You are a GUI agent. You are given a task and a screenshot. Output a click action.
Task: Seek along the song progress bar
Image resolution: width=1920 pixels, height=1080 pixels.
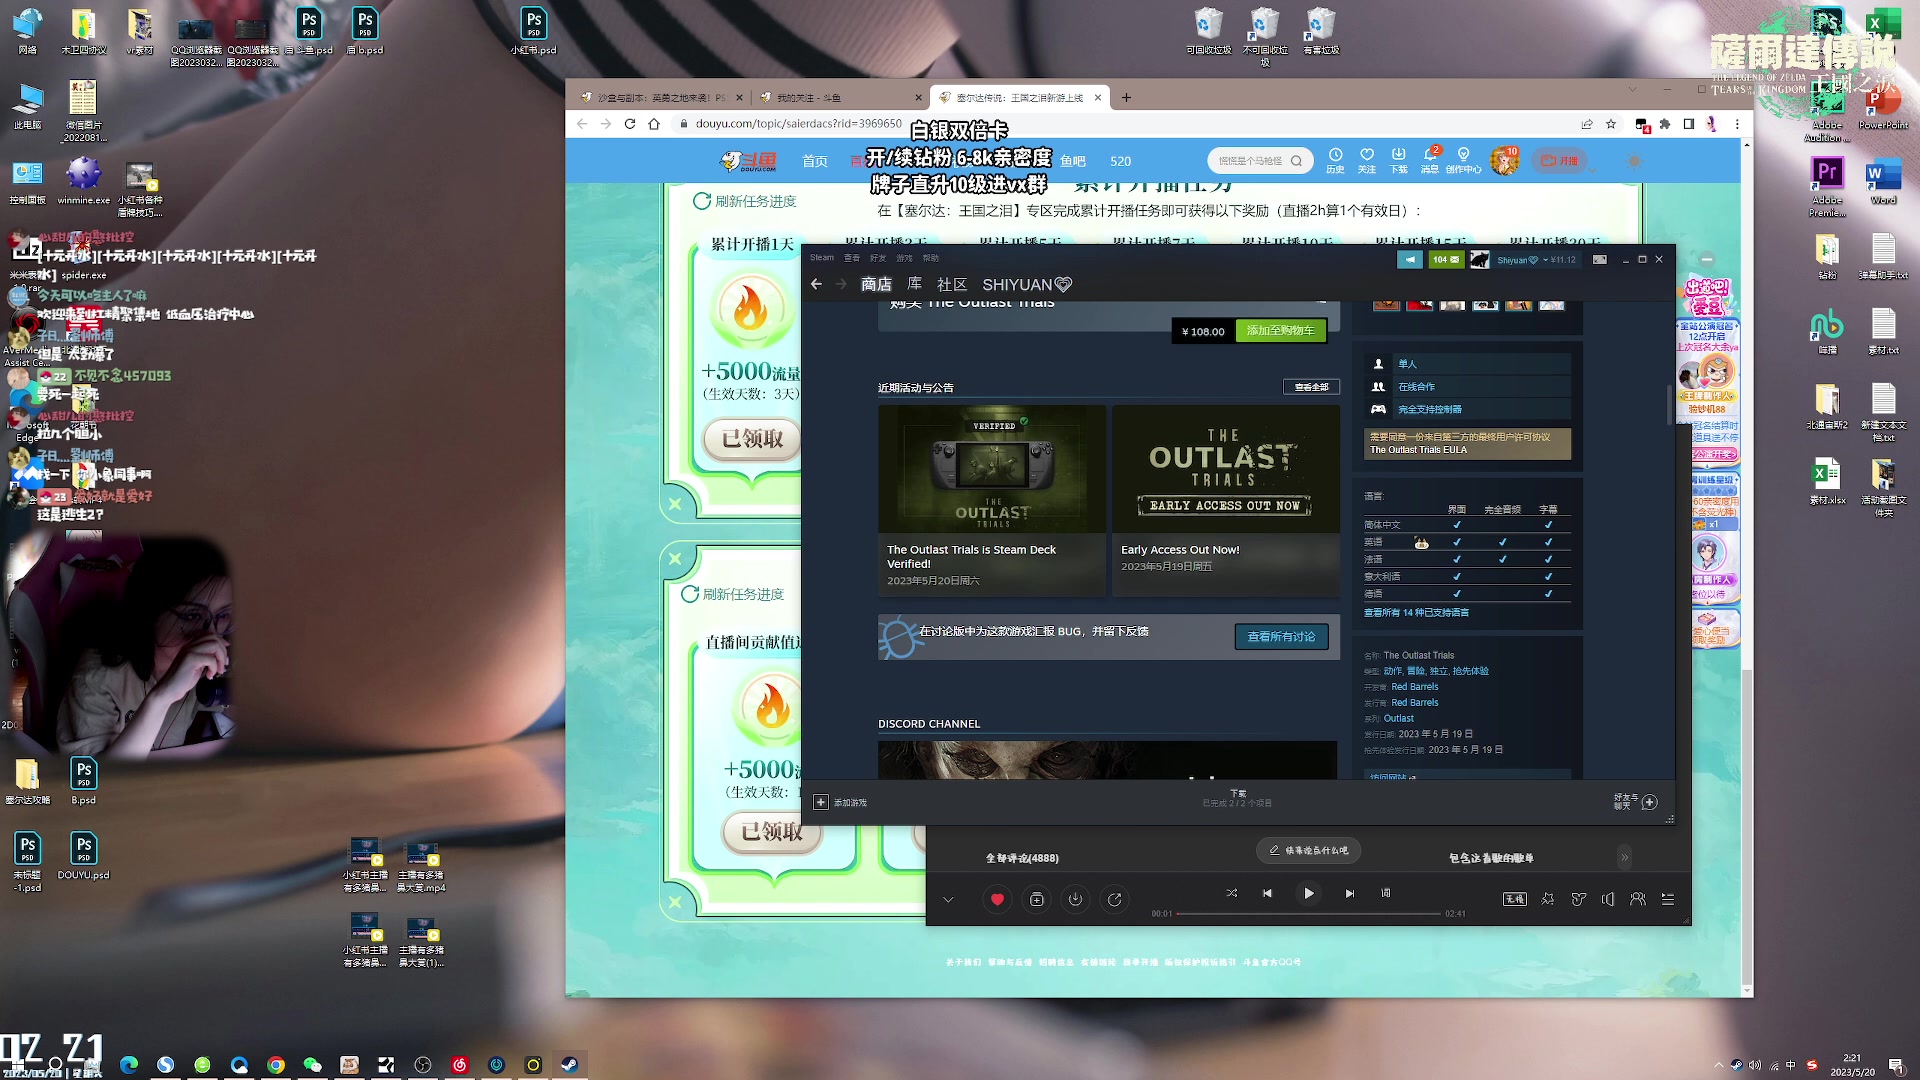[x=1309, y=914]
